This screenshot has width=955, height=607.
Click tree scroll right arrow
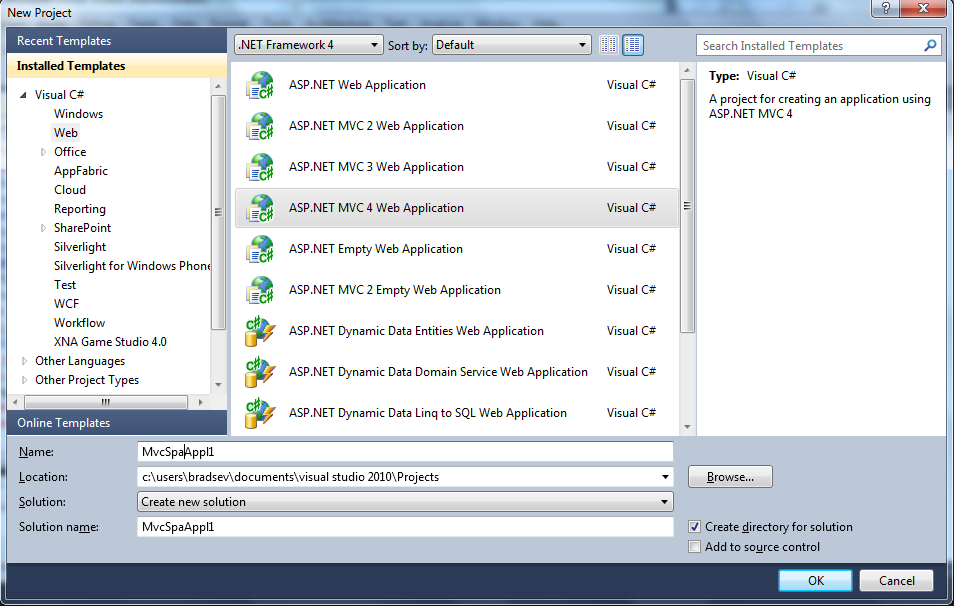200,402
